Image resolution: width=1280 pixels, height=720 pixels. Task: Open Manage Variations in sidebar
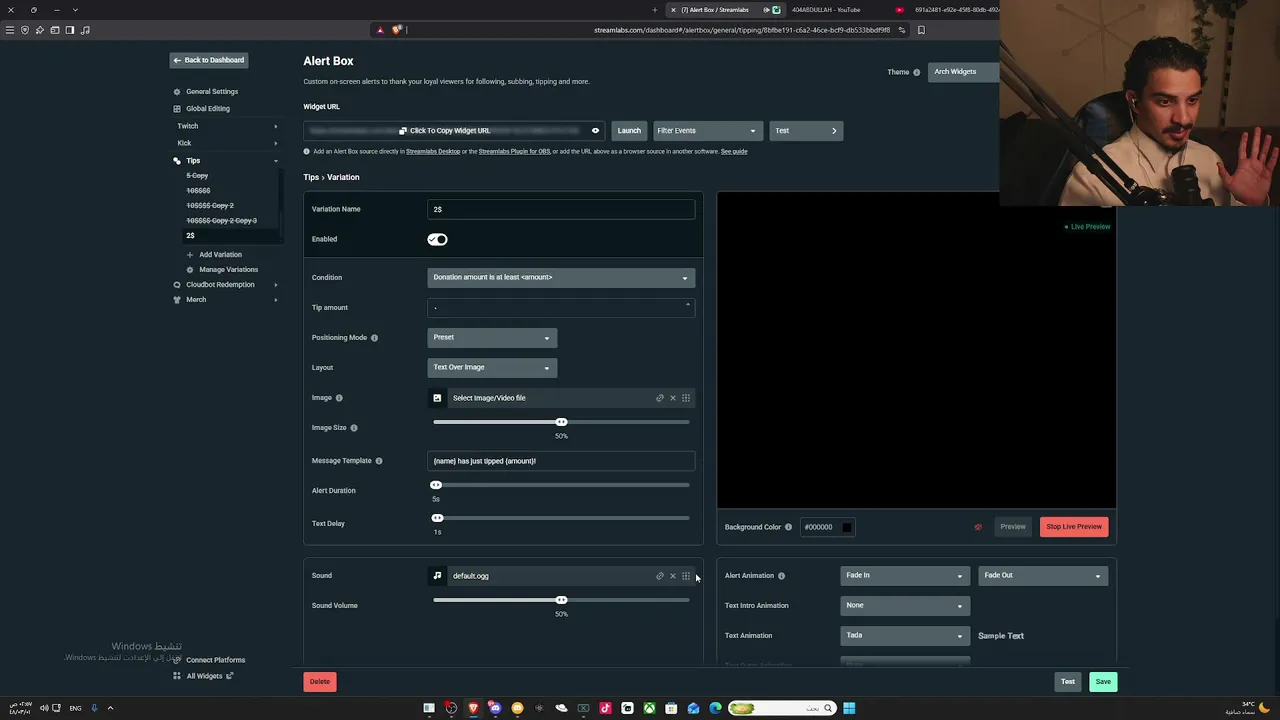click(228, 270)
